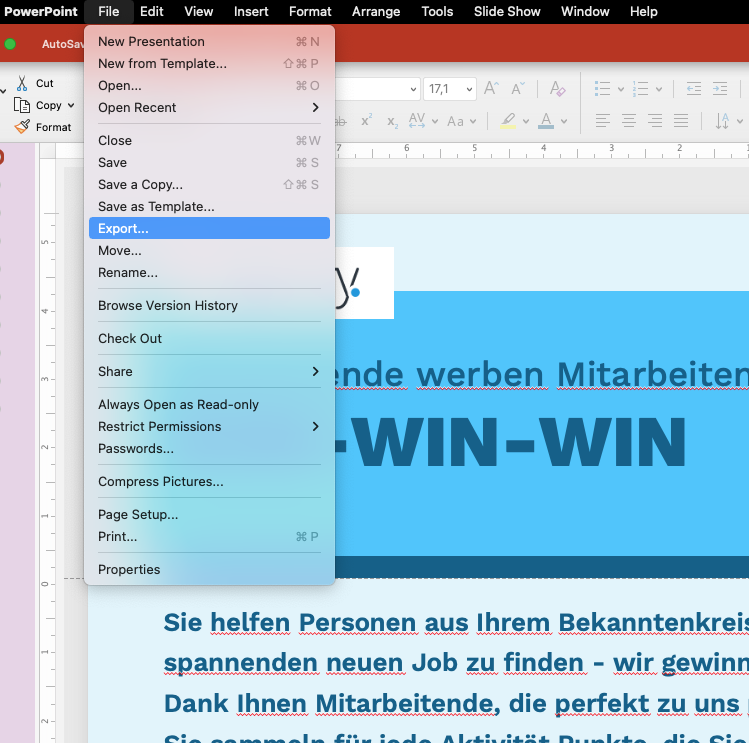This screenshot has height=743, width=749.
Task: Click the Format painter brush icon
Action: [22, 127]
